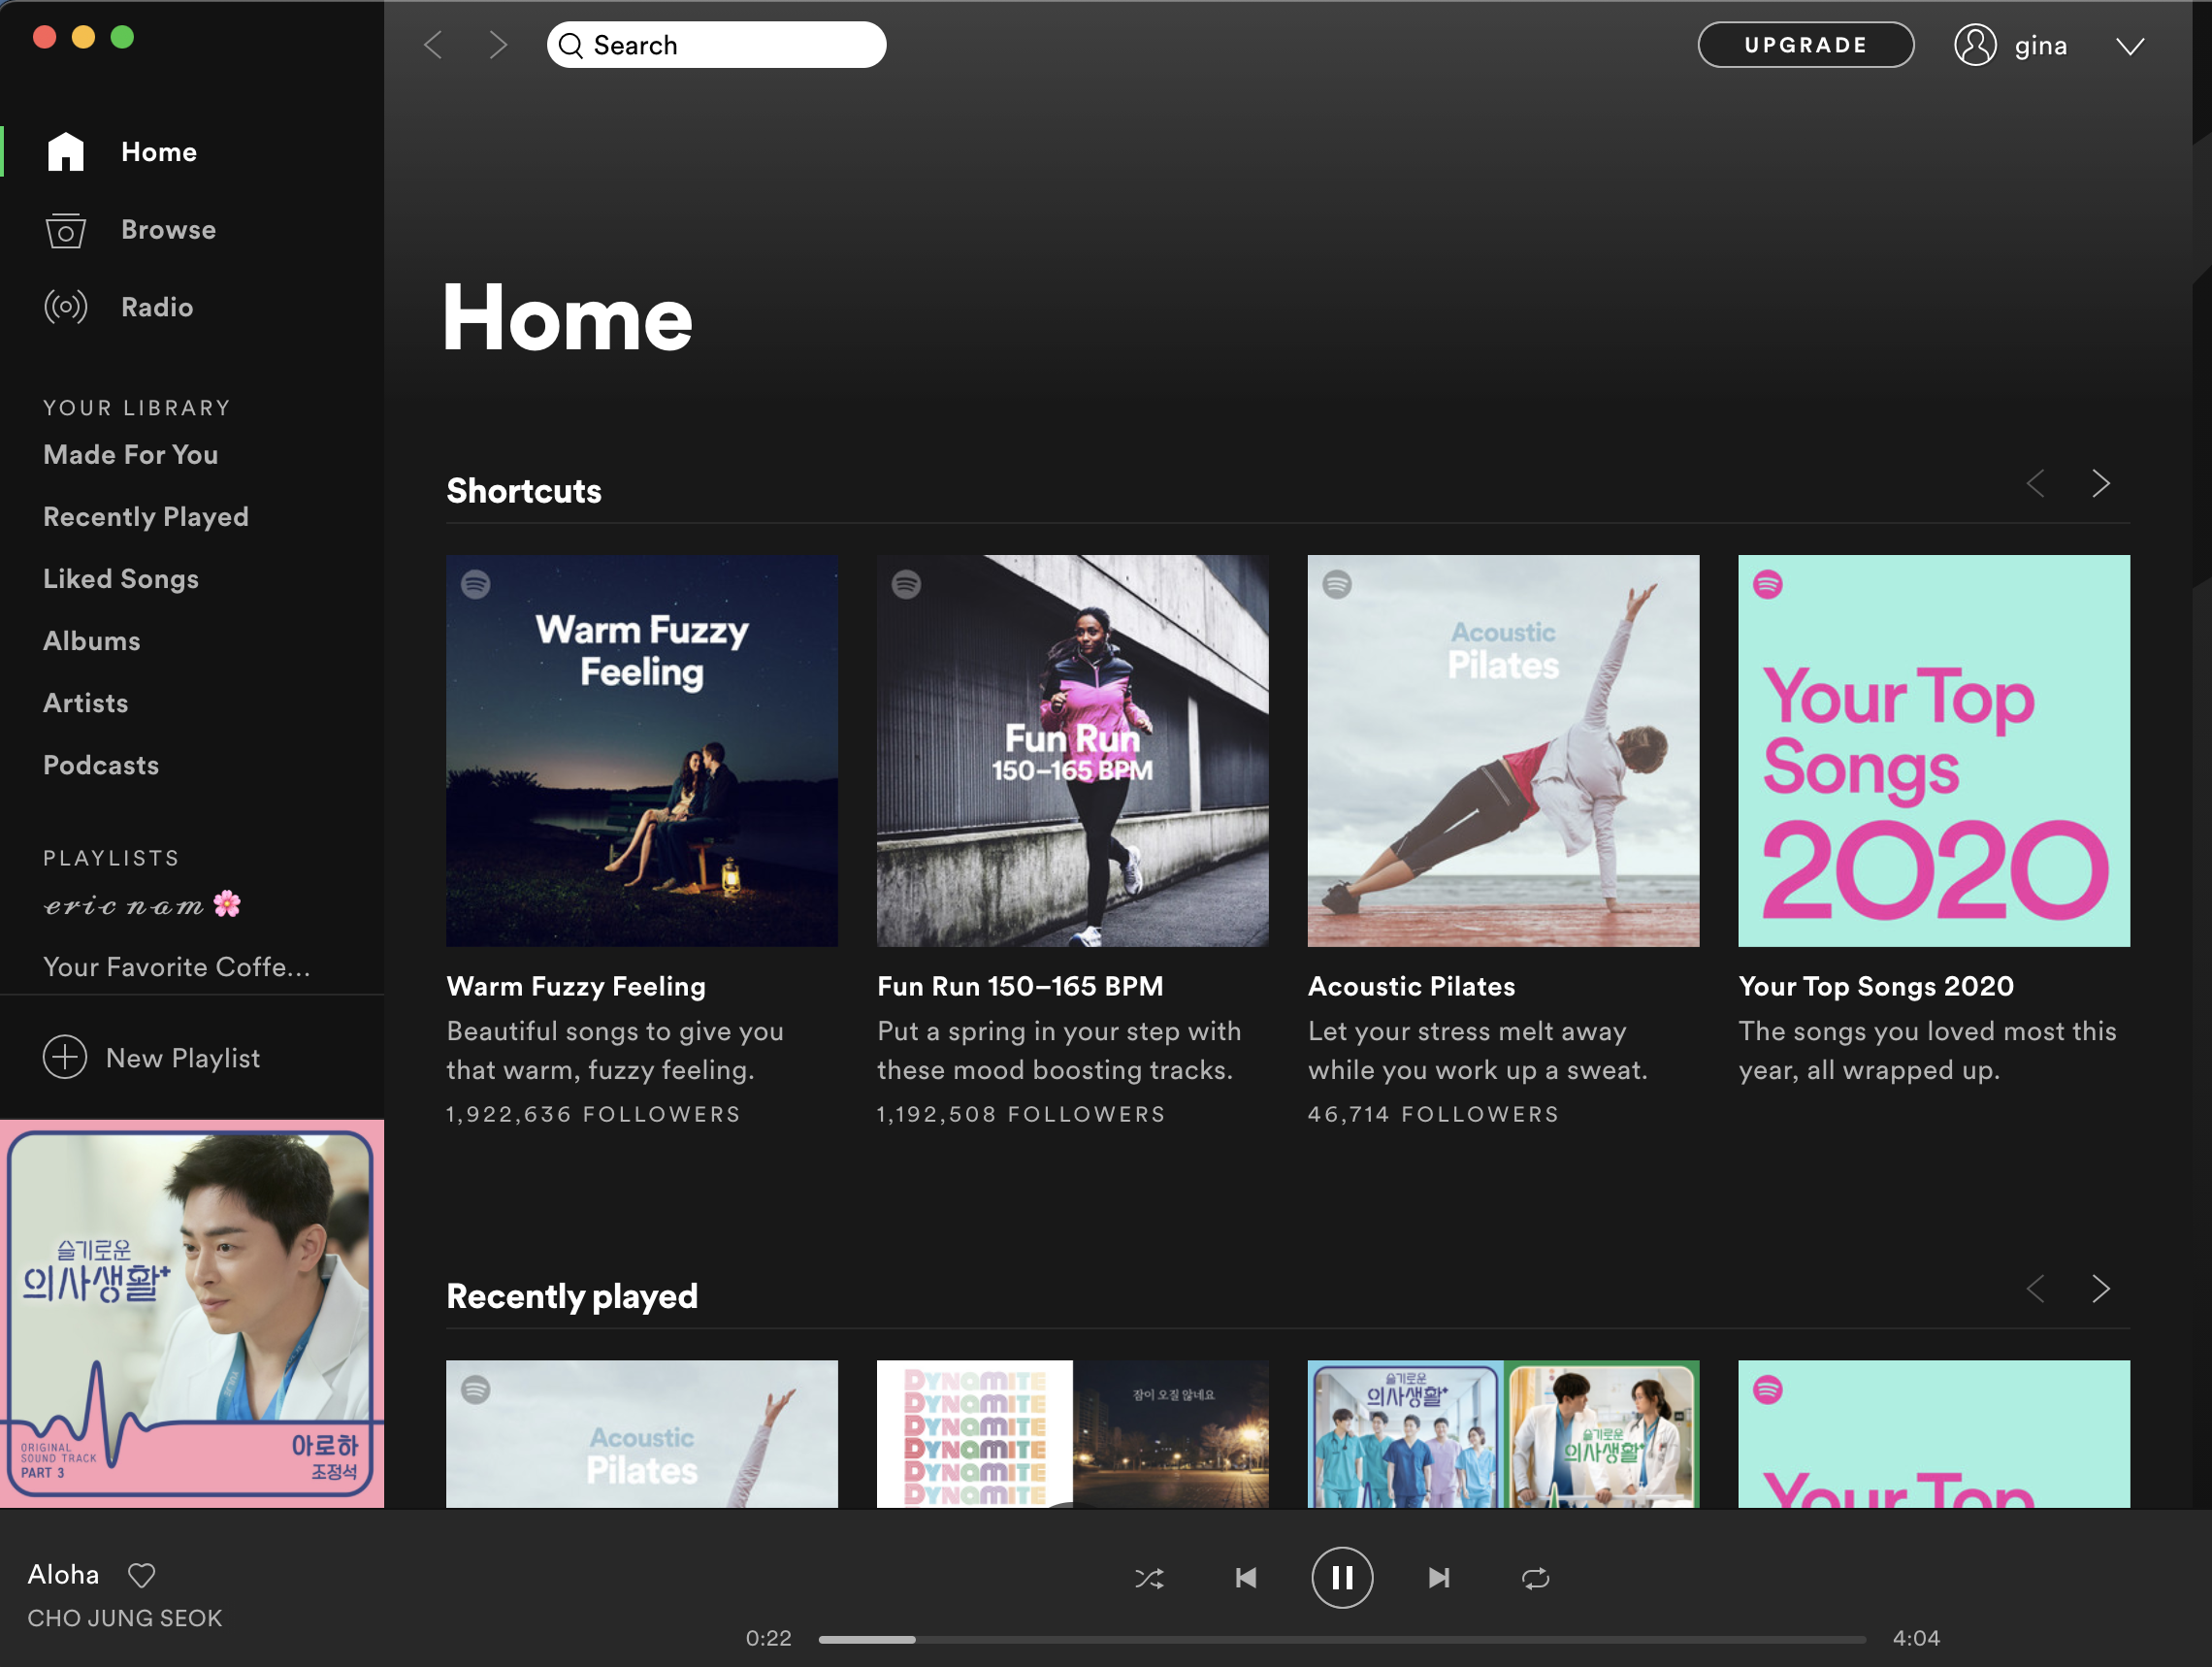Click the Home icon in sidebar

[66, 152]
